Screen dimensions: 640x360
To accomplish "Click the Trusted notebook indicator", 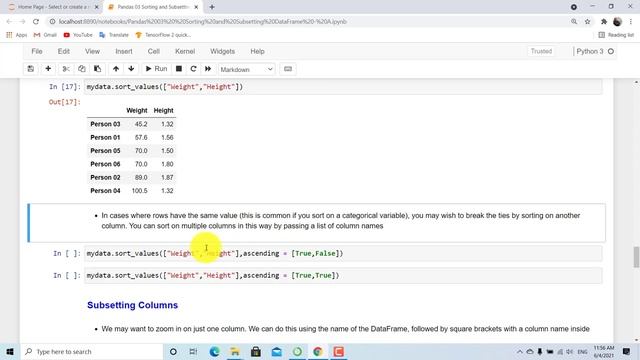I will 541,51.
